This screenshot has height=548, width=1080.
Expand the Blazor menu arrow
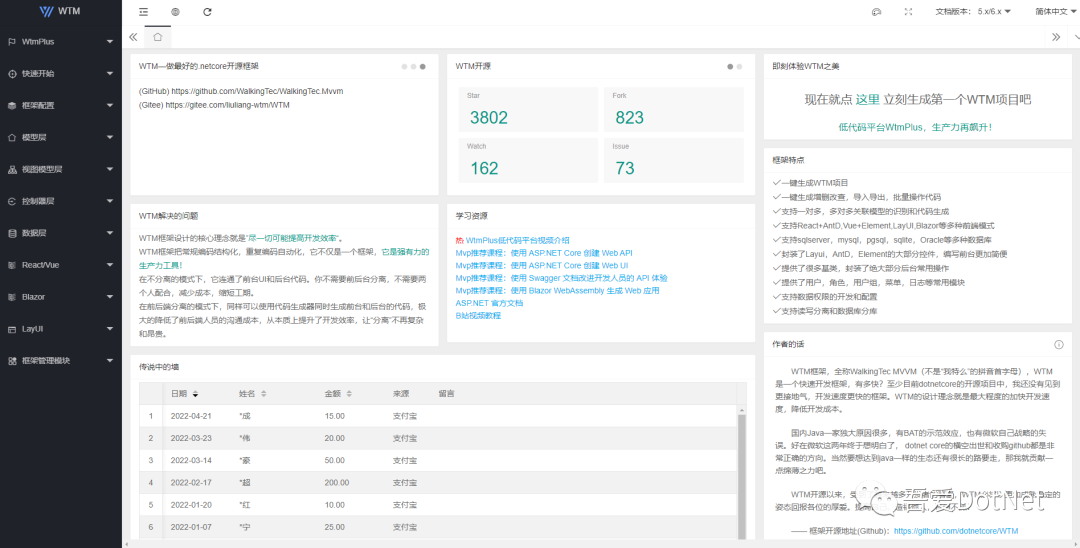(x=110, y=297)
